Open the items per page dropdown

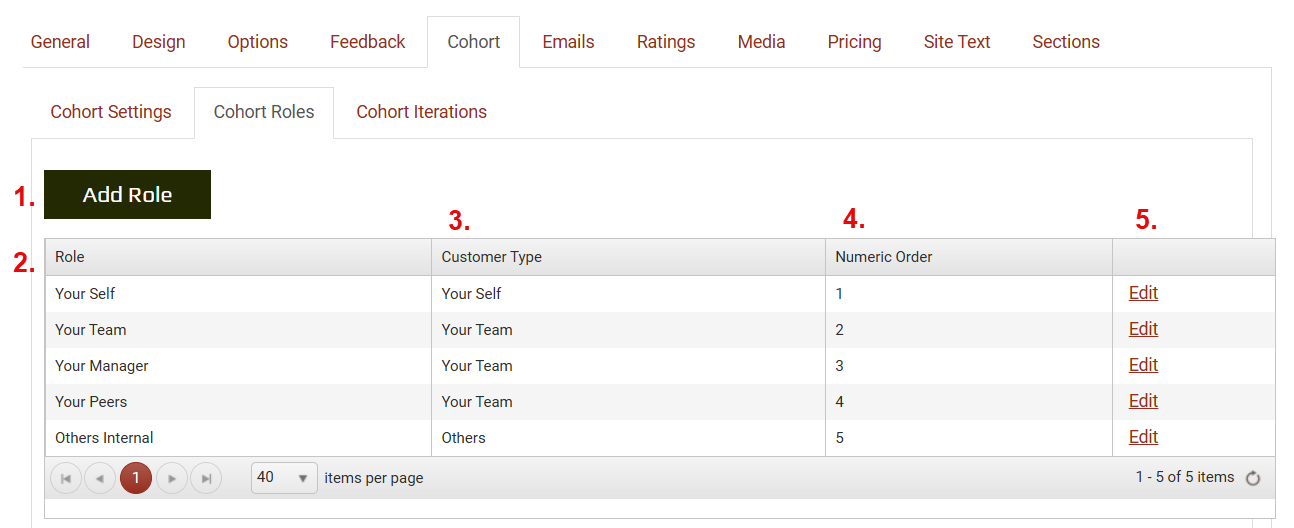pos(284,478)
